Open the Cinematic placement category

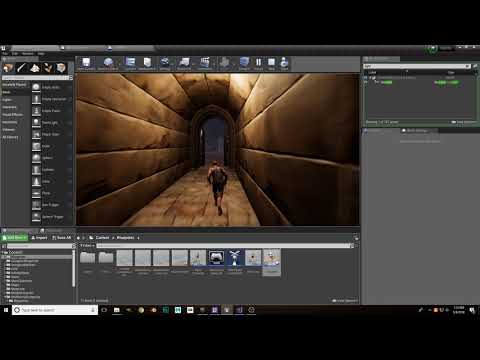pos(10,107)
